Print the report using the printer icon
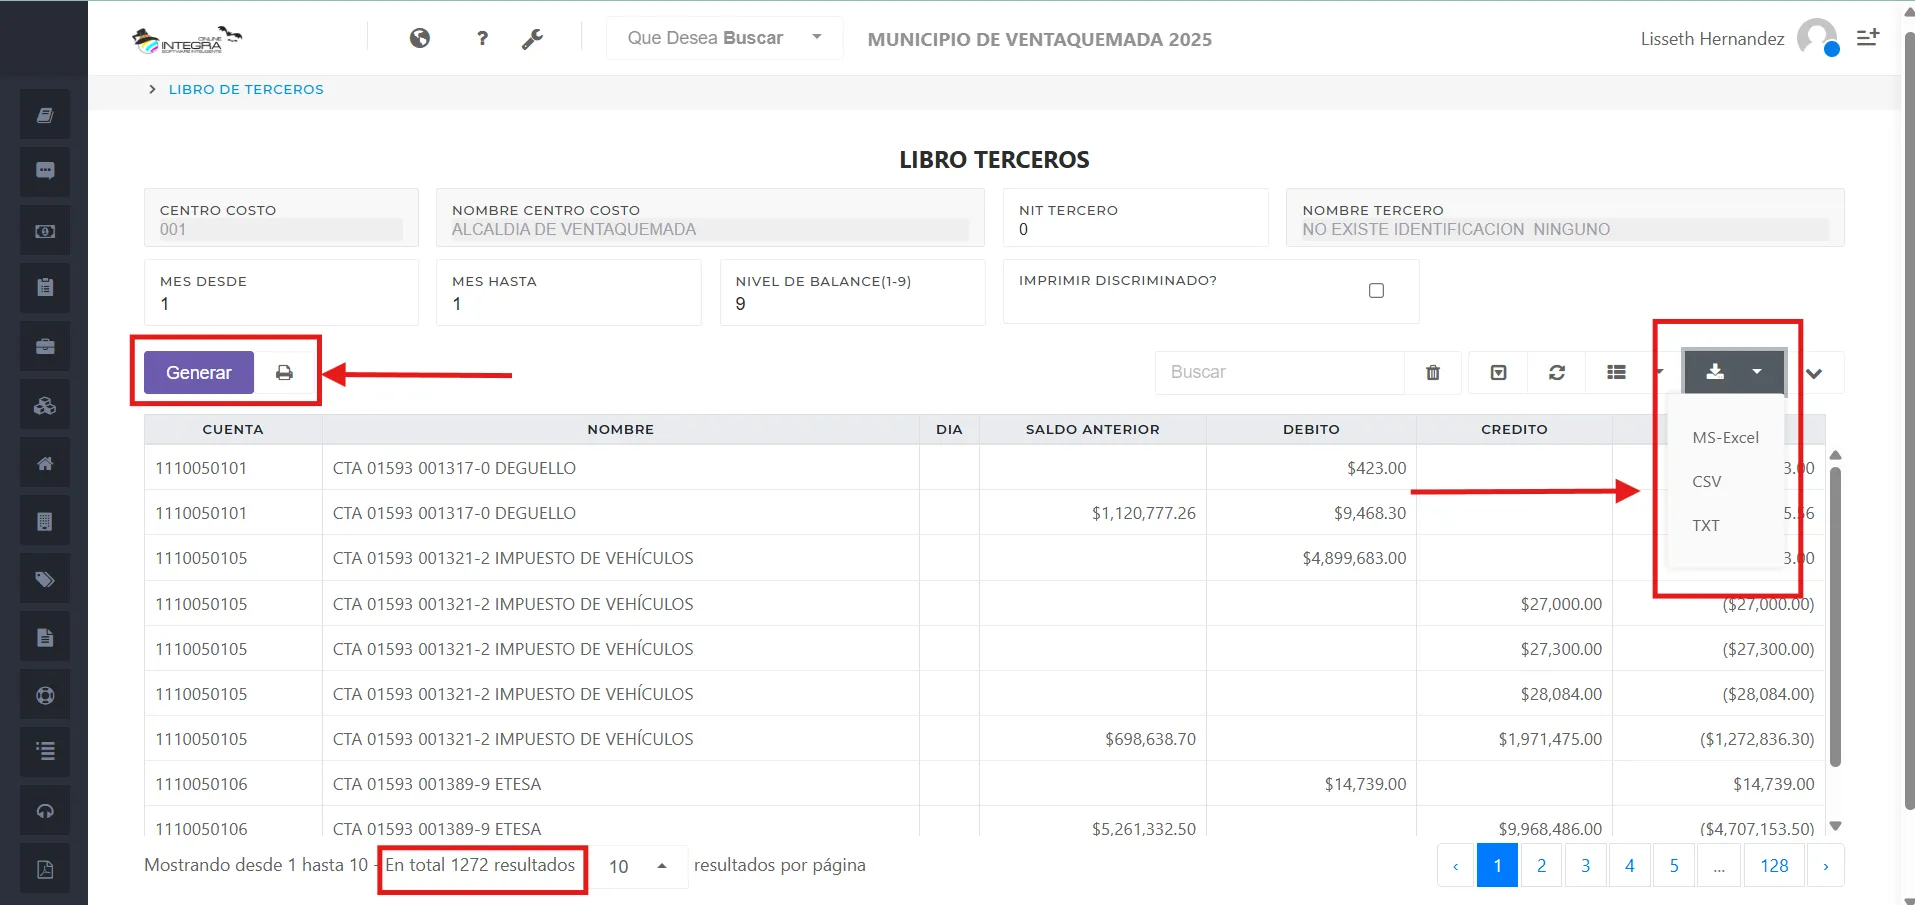 [x=283, y=372]
